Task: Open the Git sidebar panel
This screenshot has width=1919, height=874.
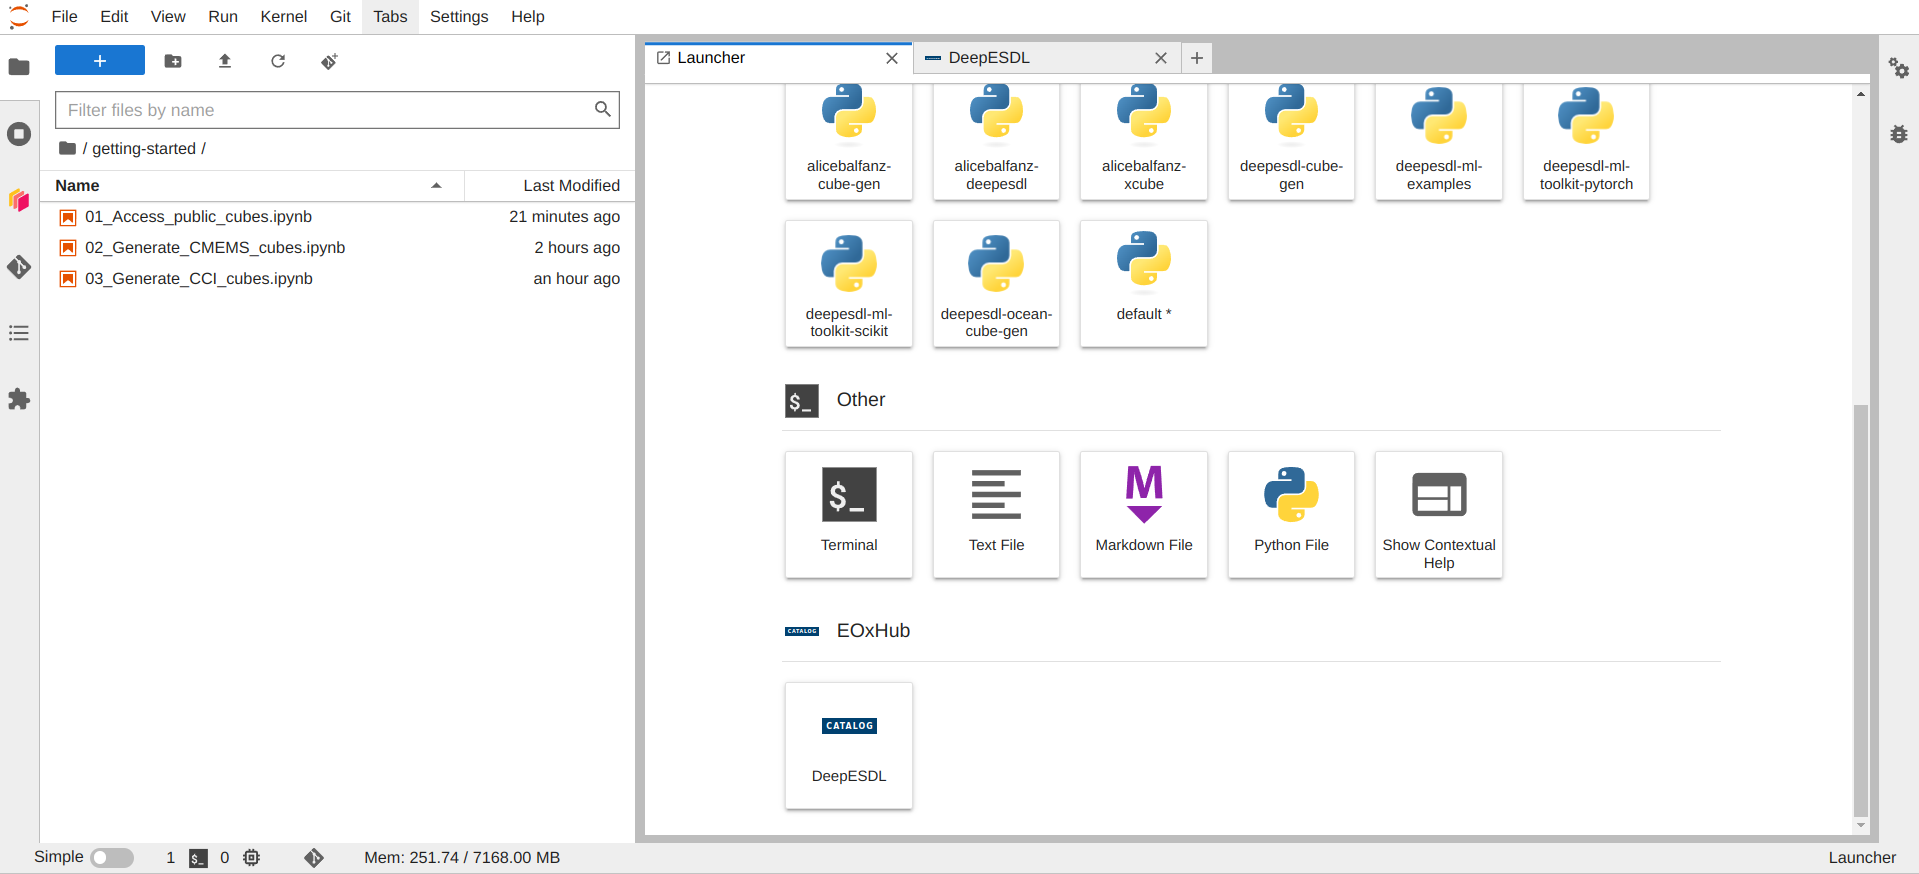Action: click(19, 267)
